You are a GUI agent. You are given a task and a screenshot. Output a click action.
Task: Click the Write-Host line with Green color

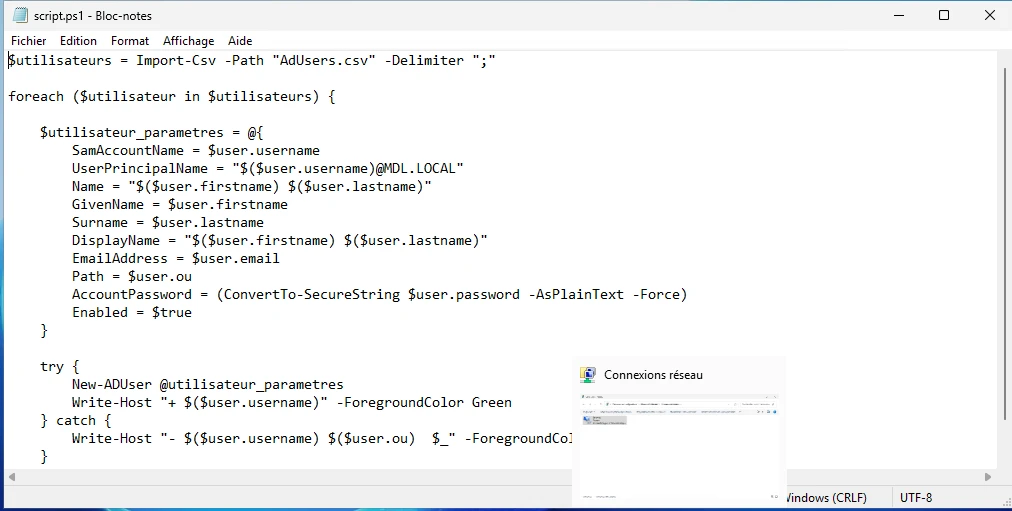(x=292, y=403)
